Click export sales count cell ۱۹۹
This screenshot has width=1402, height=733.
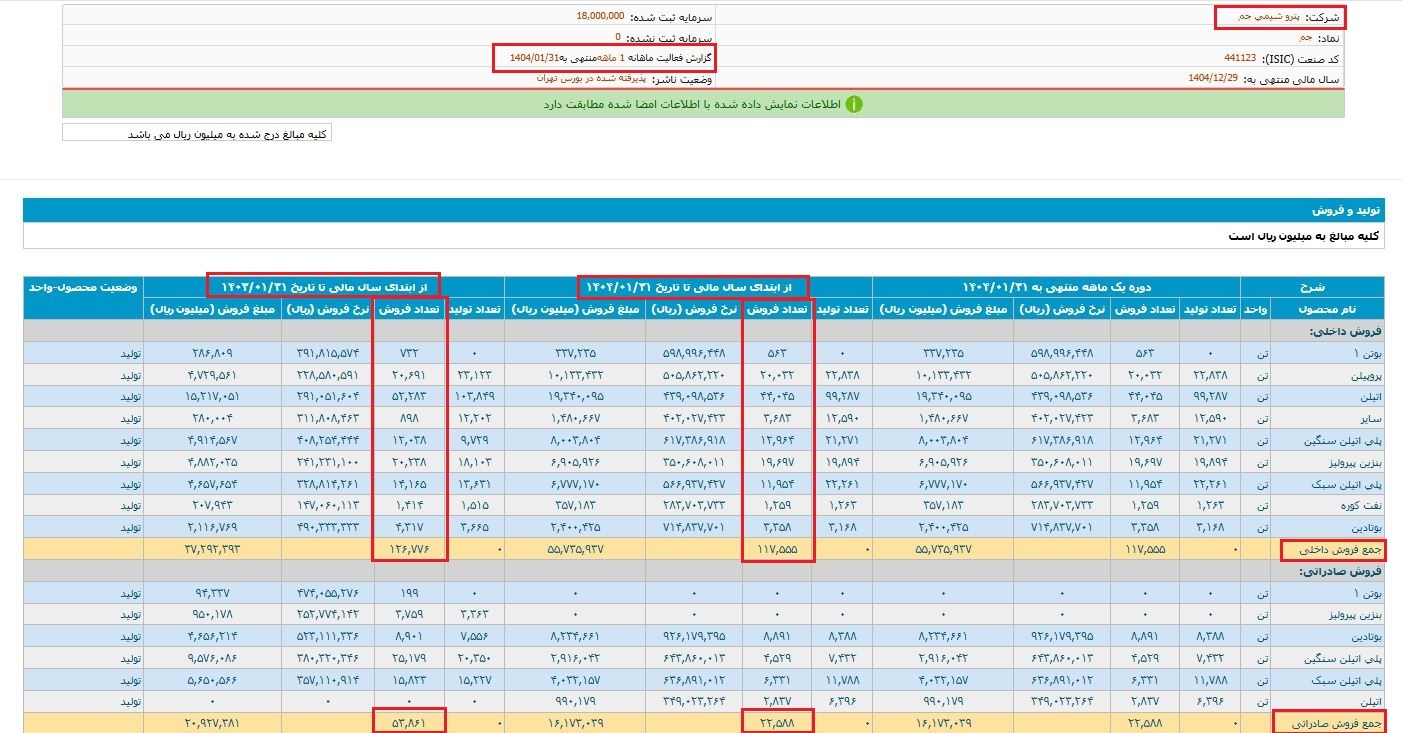(x=408, y=593)
